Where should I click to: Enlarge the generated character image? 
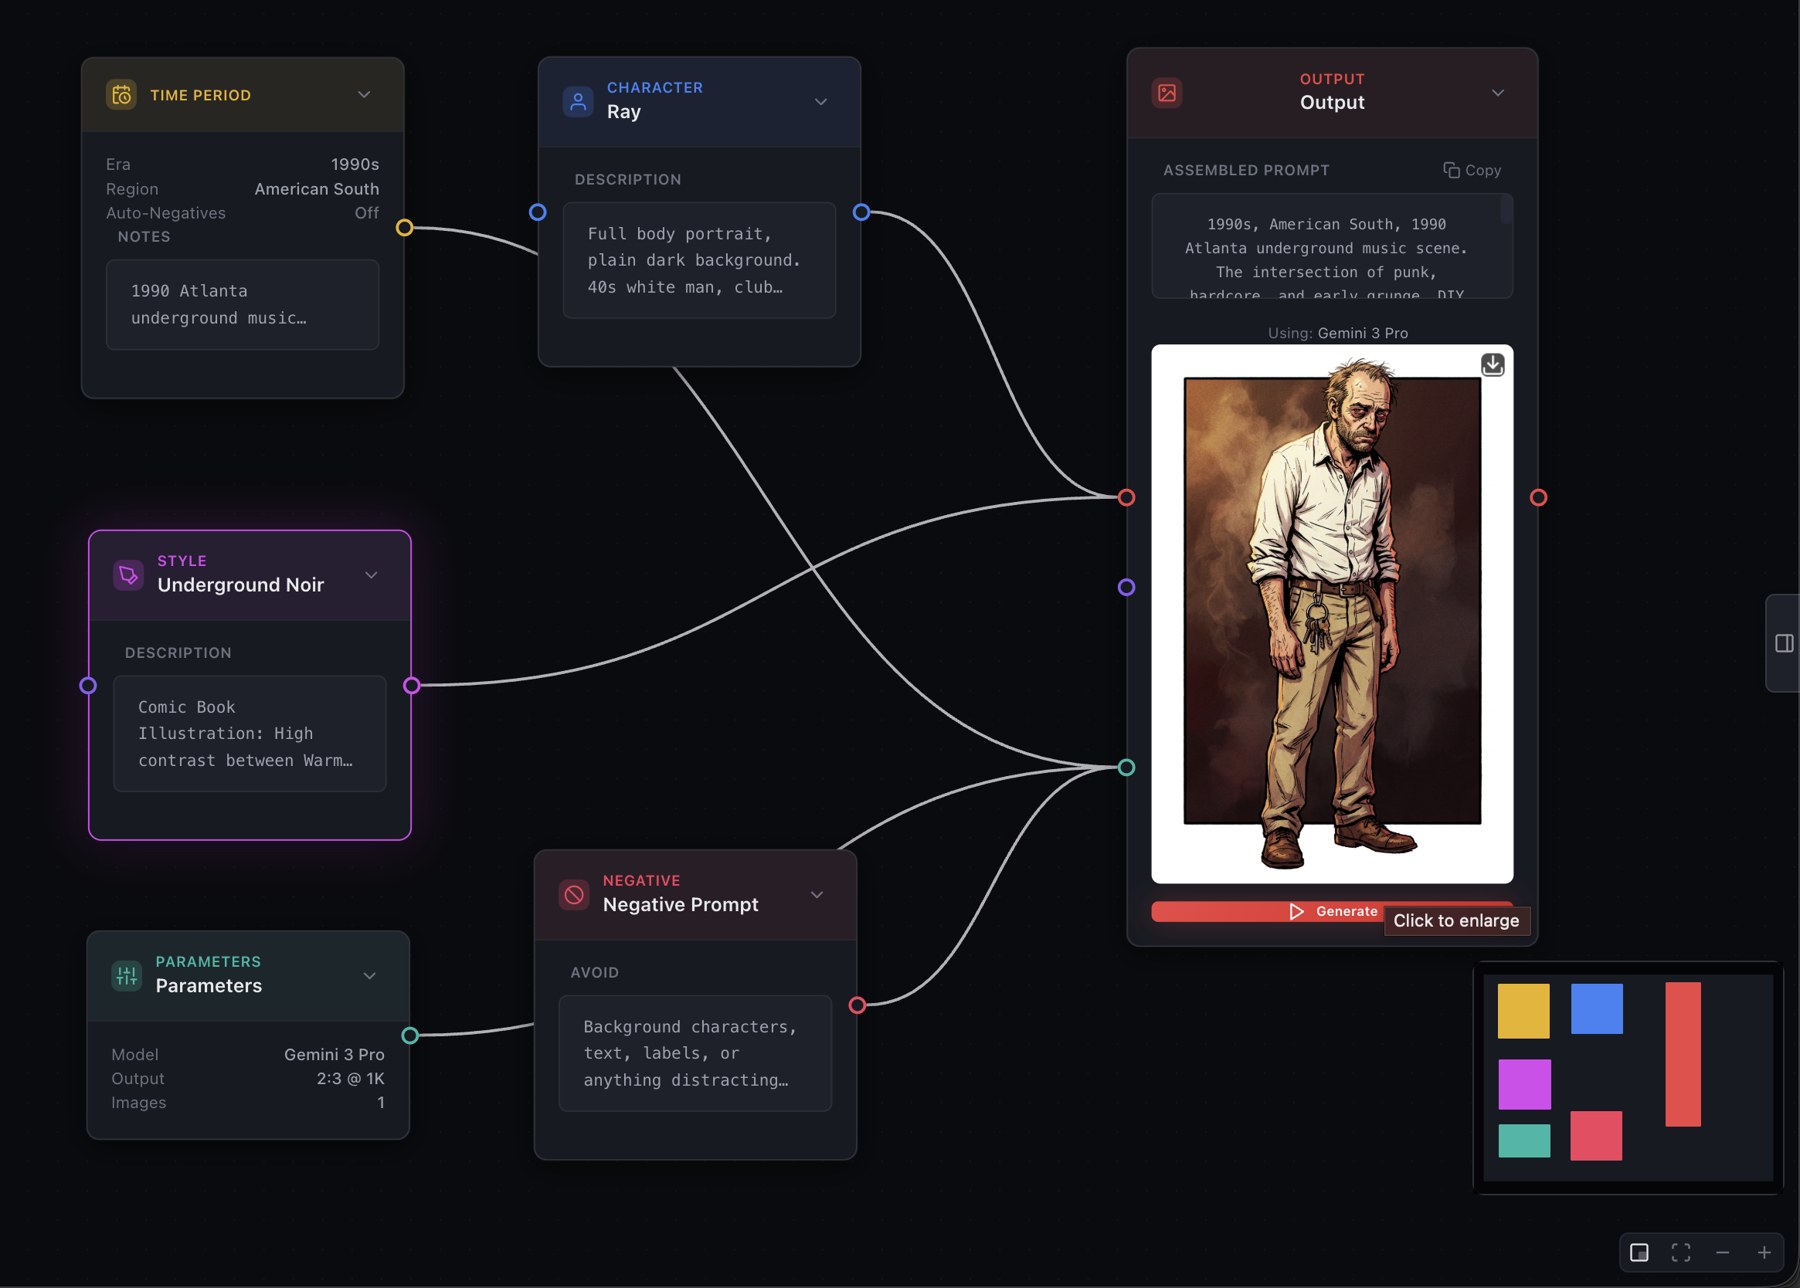(1332, 613)
